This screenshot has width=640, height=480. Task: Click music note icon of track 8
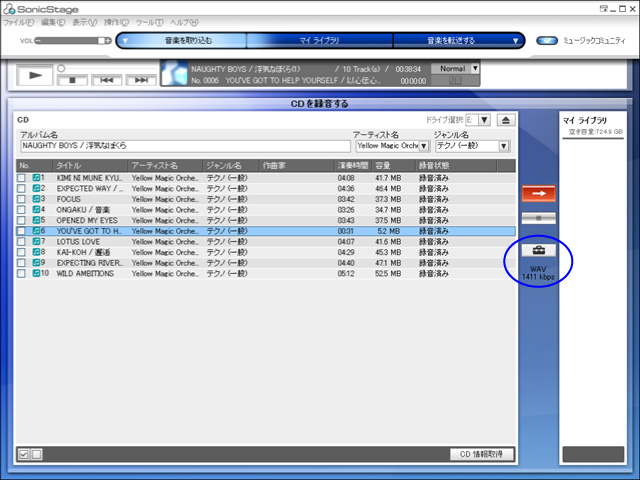(x=36, y=252)
